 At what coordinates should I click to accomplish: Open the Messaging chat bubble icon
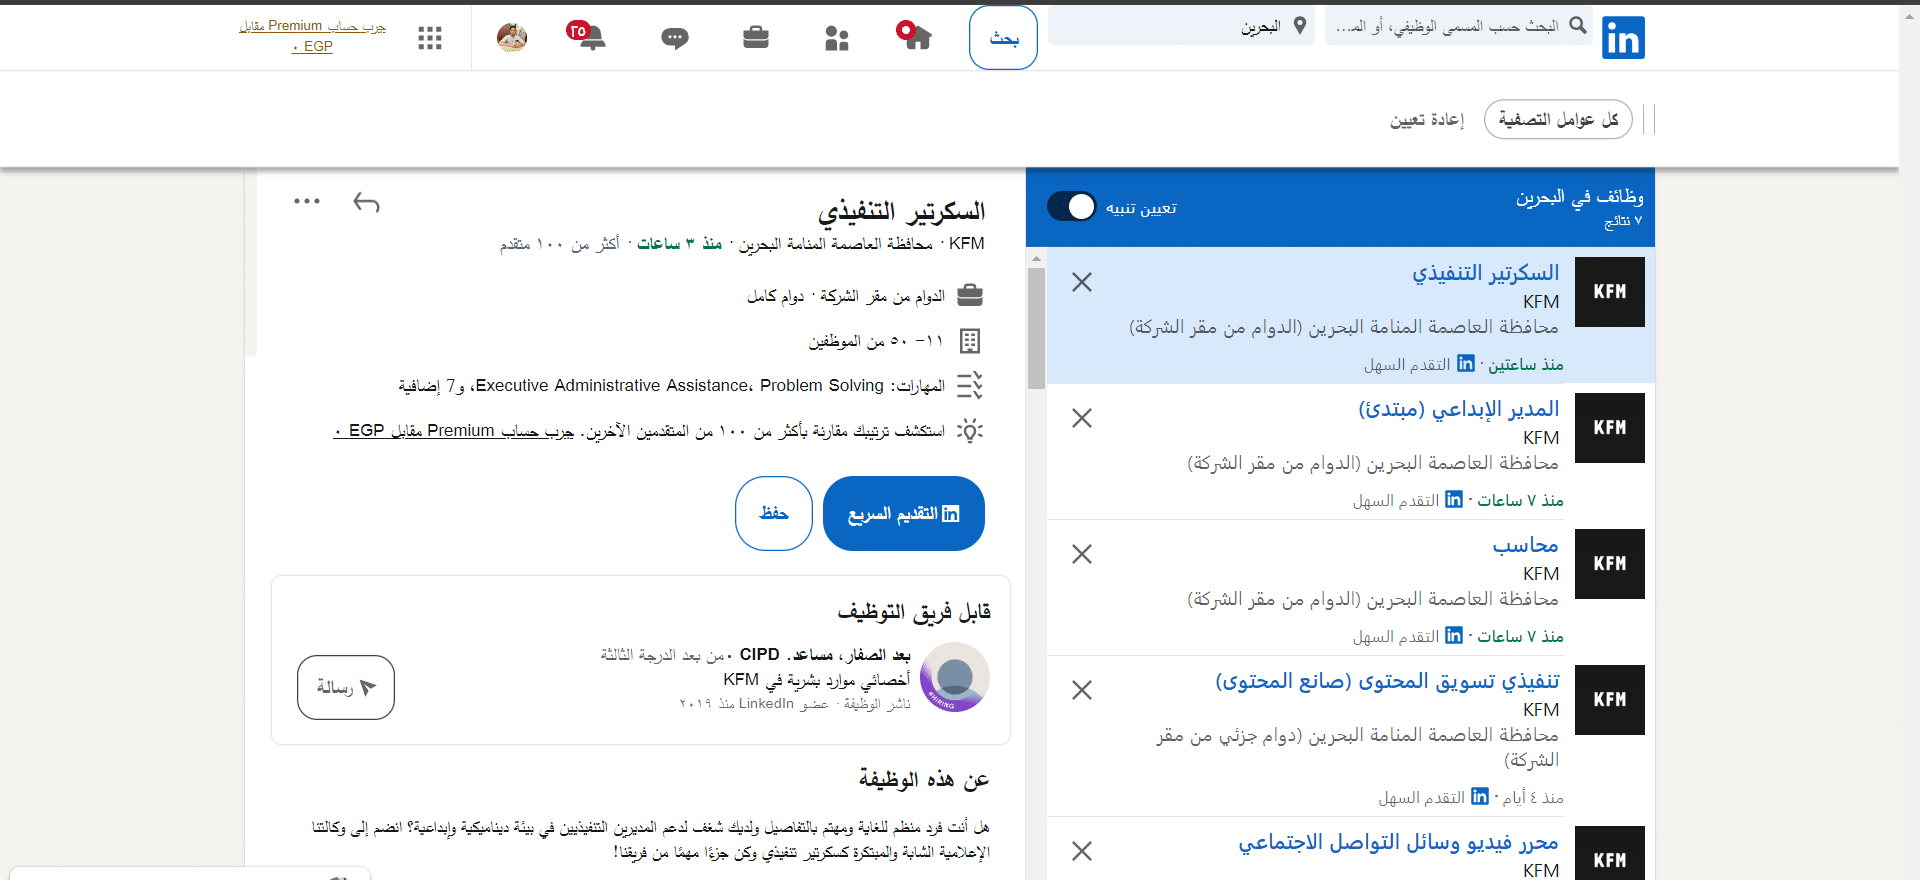675,38
